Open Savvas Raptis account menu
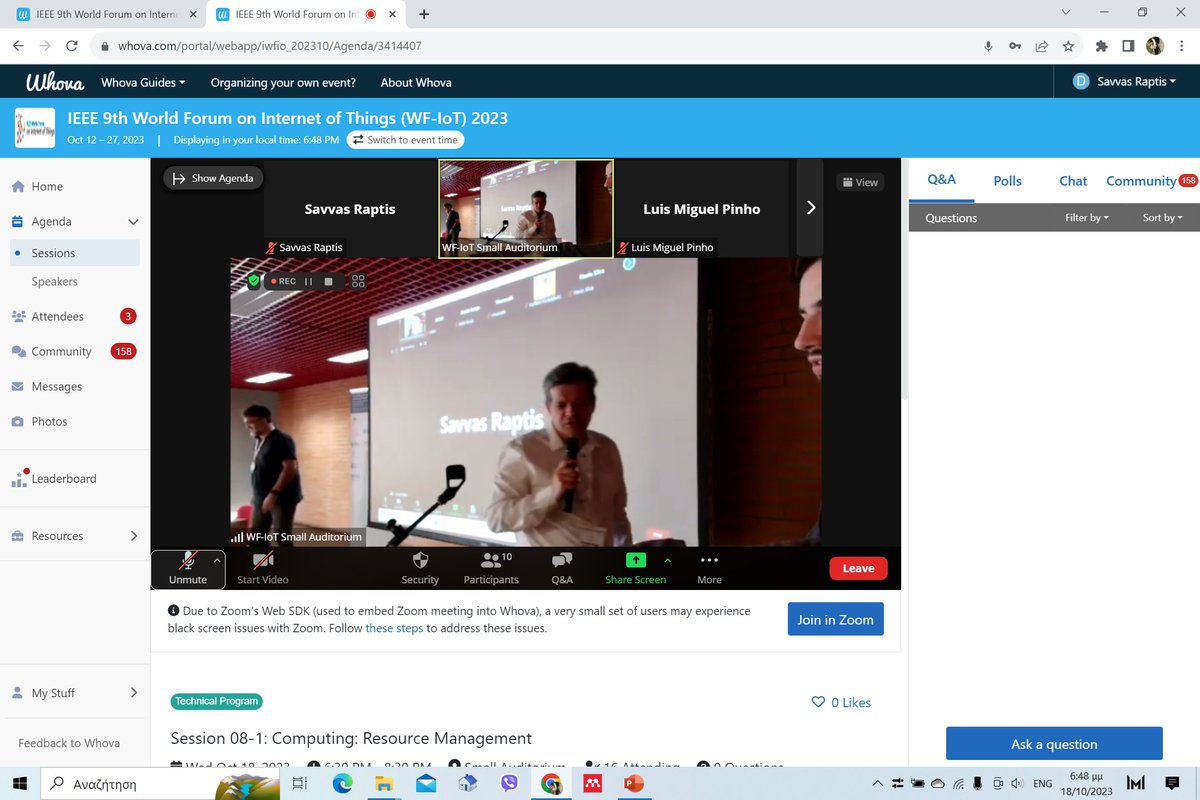Image resolution: width=1200 pixels, height=800 pixels. point(1123,81)
